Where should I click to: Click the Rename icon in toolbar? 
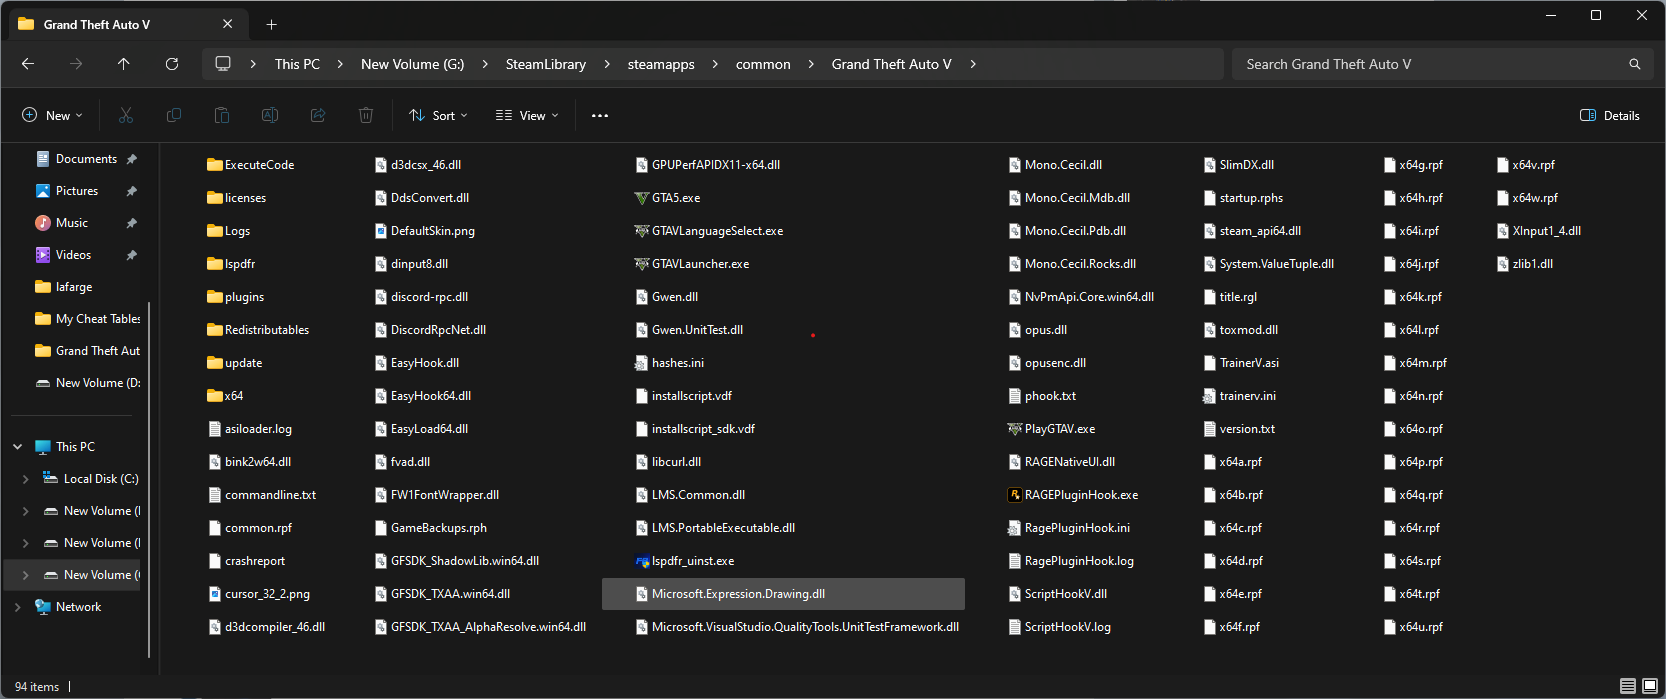tap(270, 116)
